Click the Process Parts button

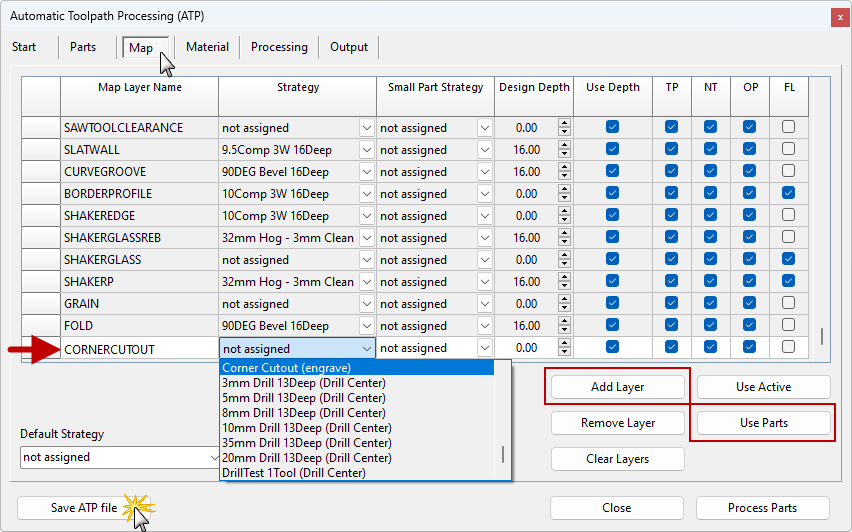click(x=762, y=508)
